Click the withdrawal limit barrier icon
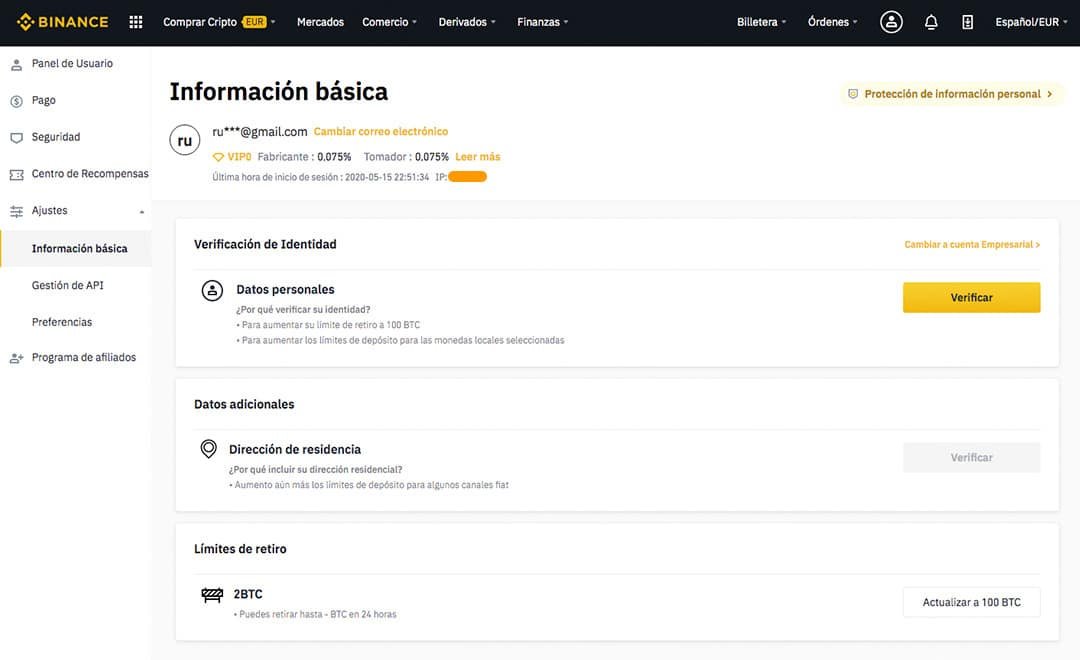 click(212, 595)
